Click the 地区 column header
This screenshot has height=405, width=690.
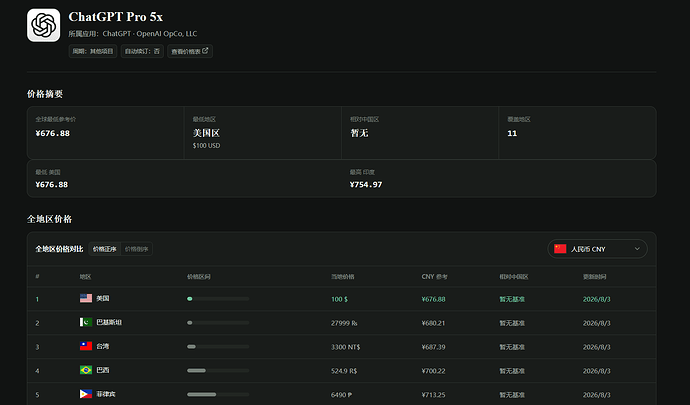(85, 277)
